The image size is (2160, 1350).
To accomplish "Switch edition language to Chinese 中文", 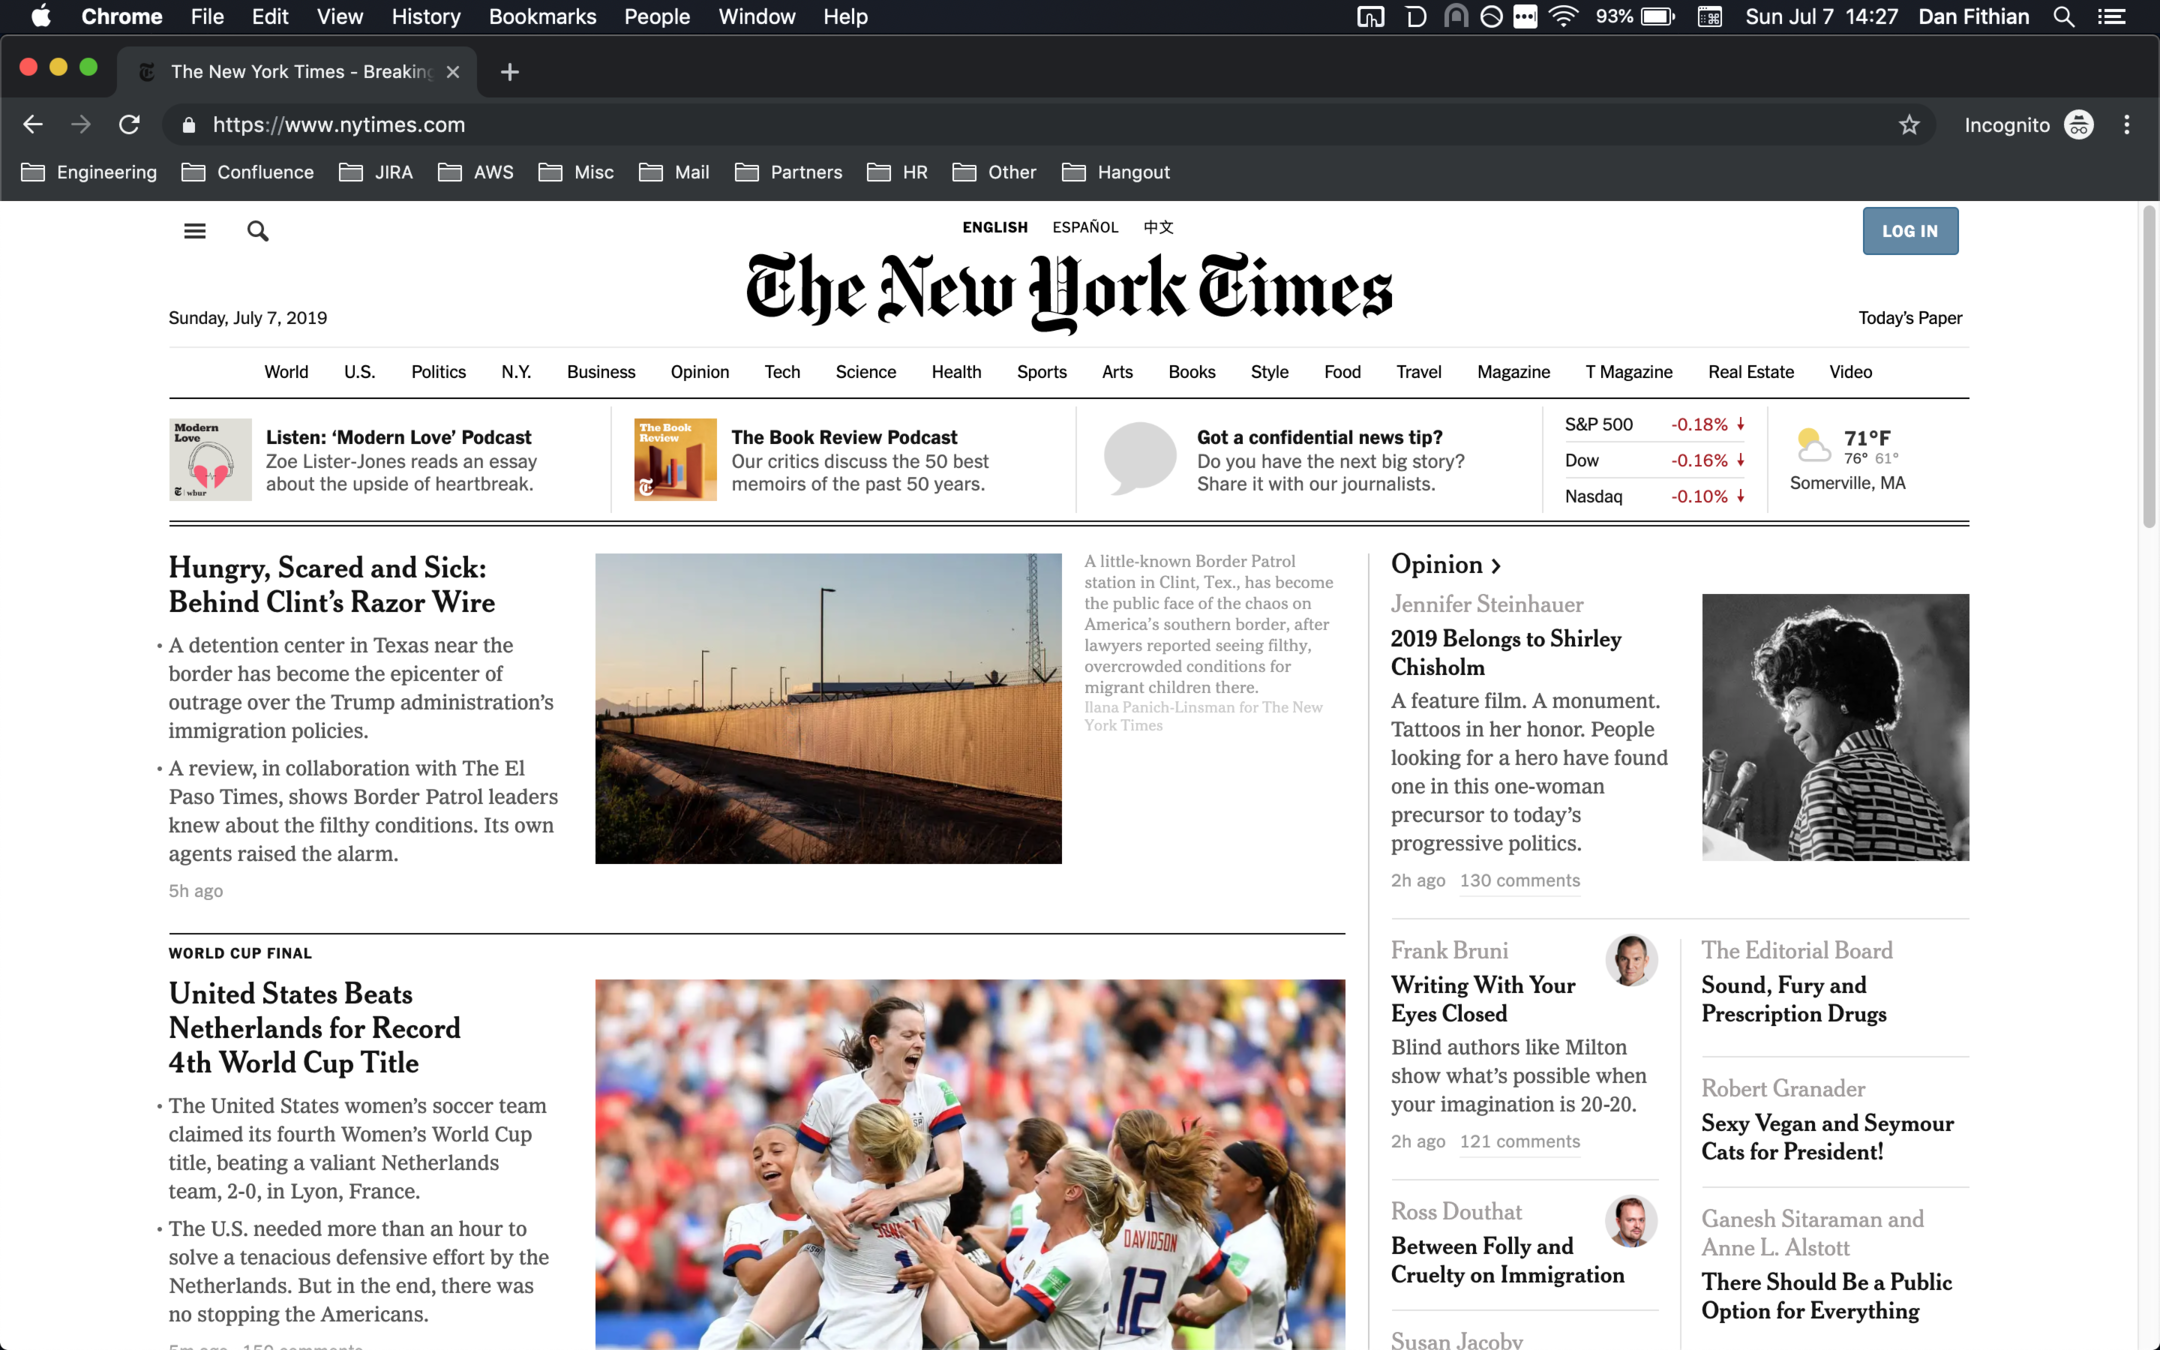I will coord(1158,227).
